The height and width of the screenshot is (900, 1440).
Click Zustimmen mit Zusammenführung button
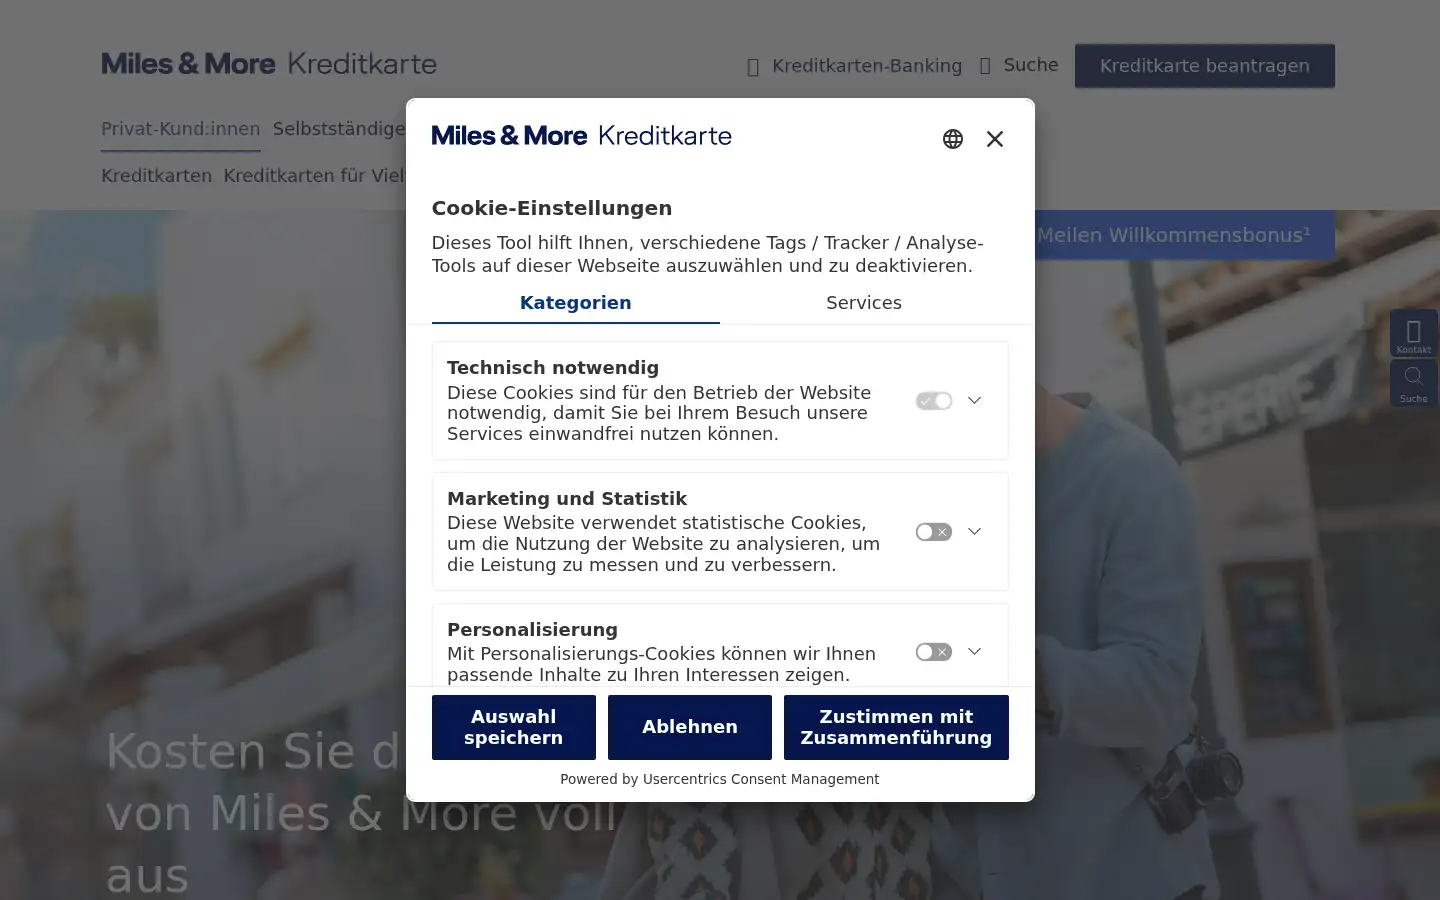pos(896,727)
